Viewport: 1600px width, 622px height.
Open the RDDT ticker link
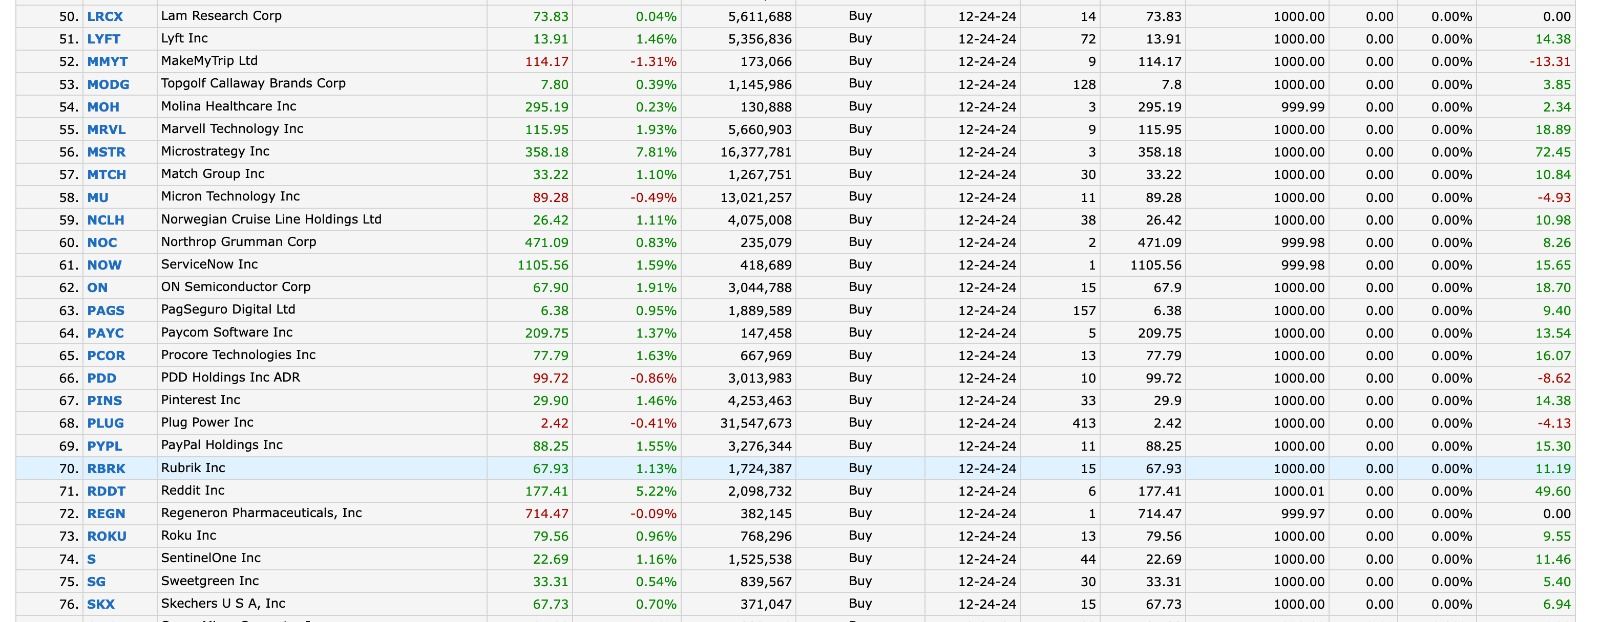(x=106, y=492)
